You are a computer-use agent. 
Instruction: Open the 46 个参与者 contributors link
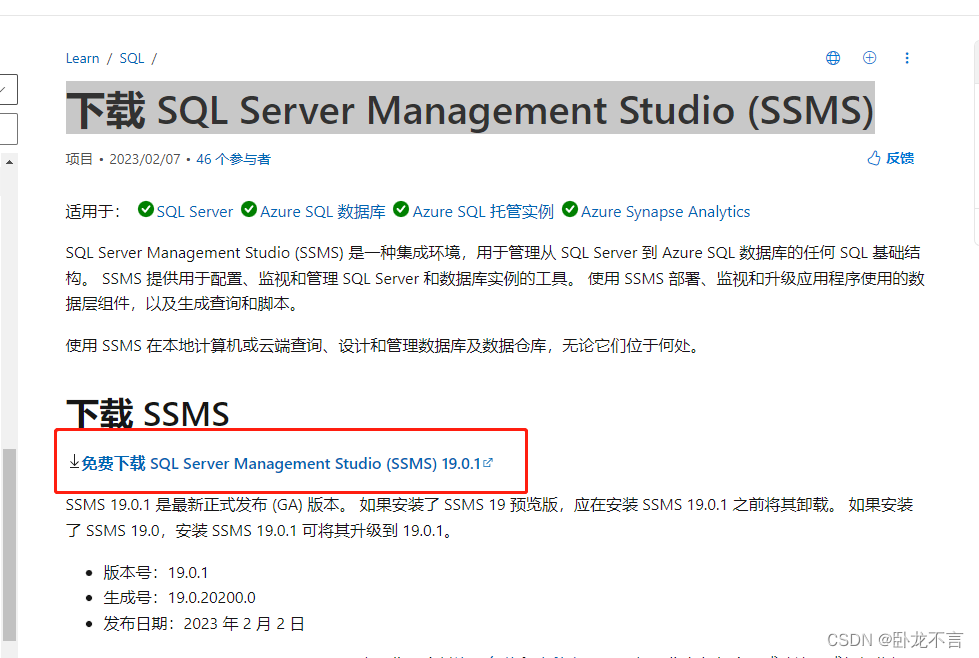[x=233, y=159]
